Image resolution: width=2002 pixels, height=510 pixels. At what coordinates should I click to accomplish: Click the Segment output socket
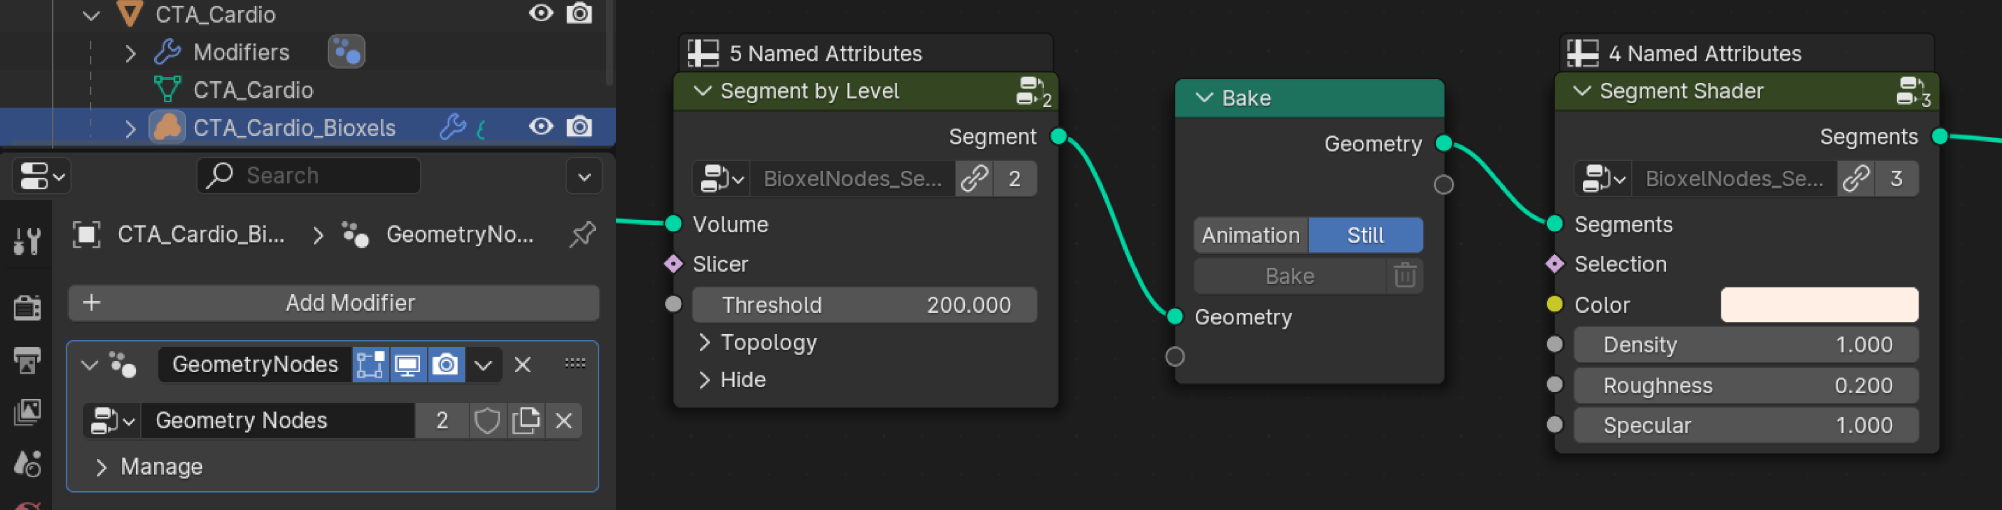(1059, 137)
